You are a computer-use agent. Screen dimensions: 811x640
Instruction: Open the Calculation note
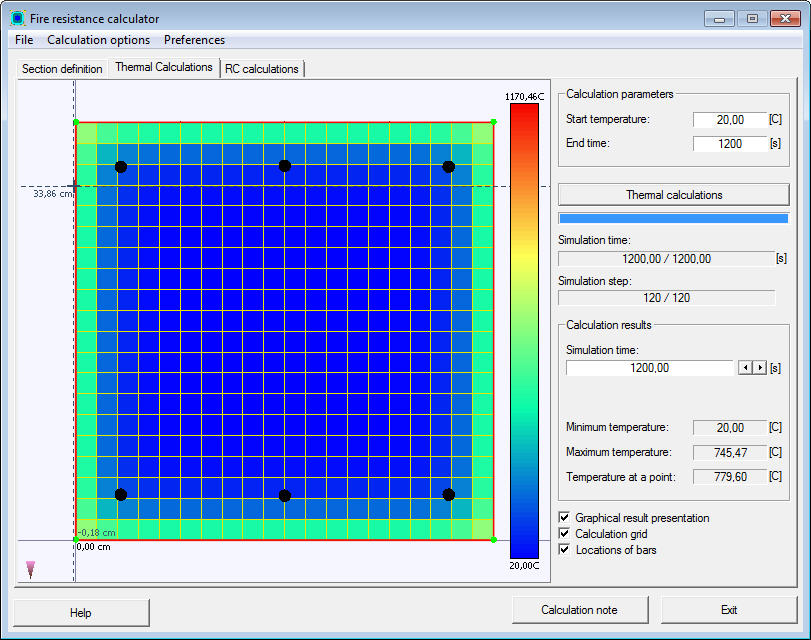point(580,610)
